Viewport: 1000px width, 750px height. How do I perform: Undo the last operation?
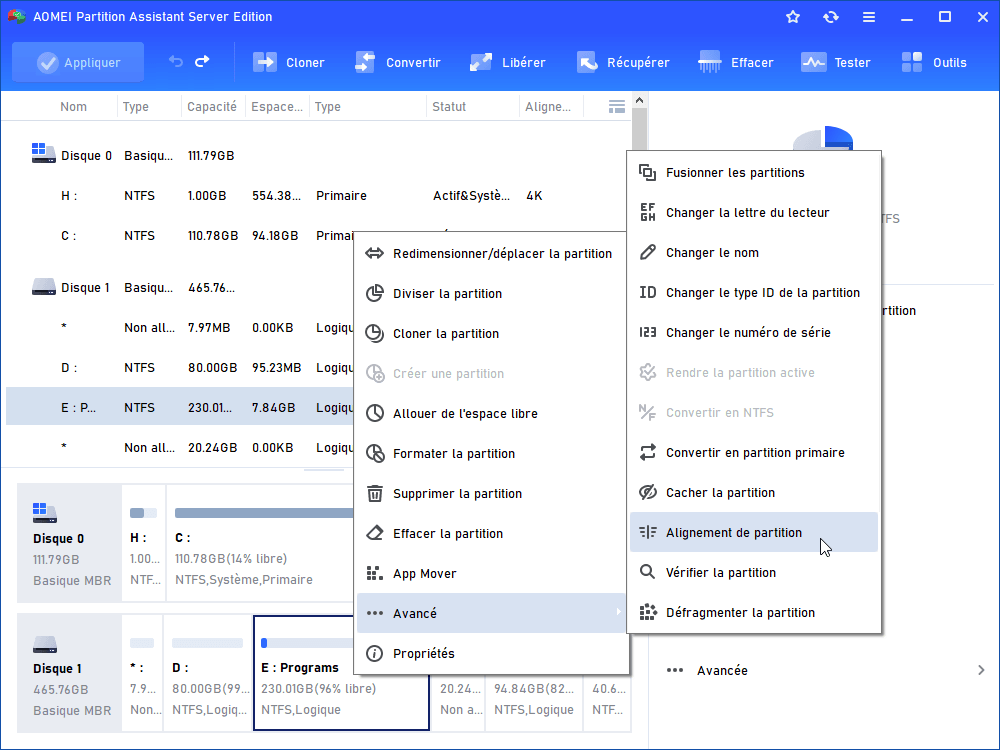click(x=175, y=62)
